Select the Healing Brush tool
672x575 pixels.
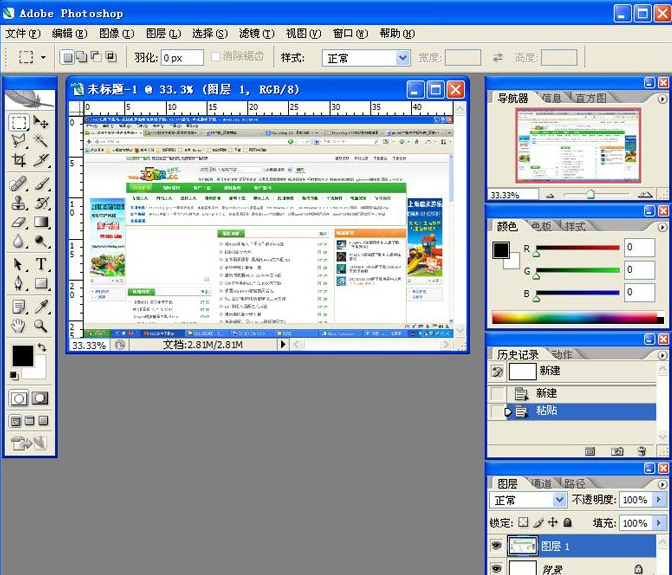click(18, 184)
